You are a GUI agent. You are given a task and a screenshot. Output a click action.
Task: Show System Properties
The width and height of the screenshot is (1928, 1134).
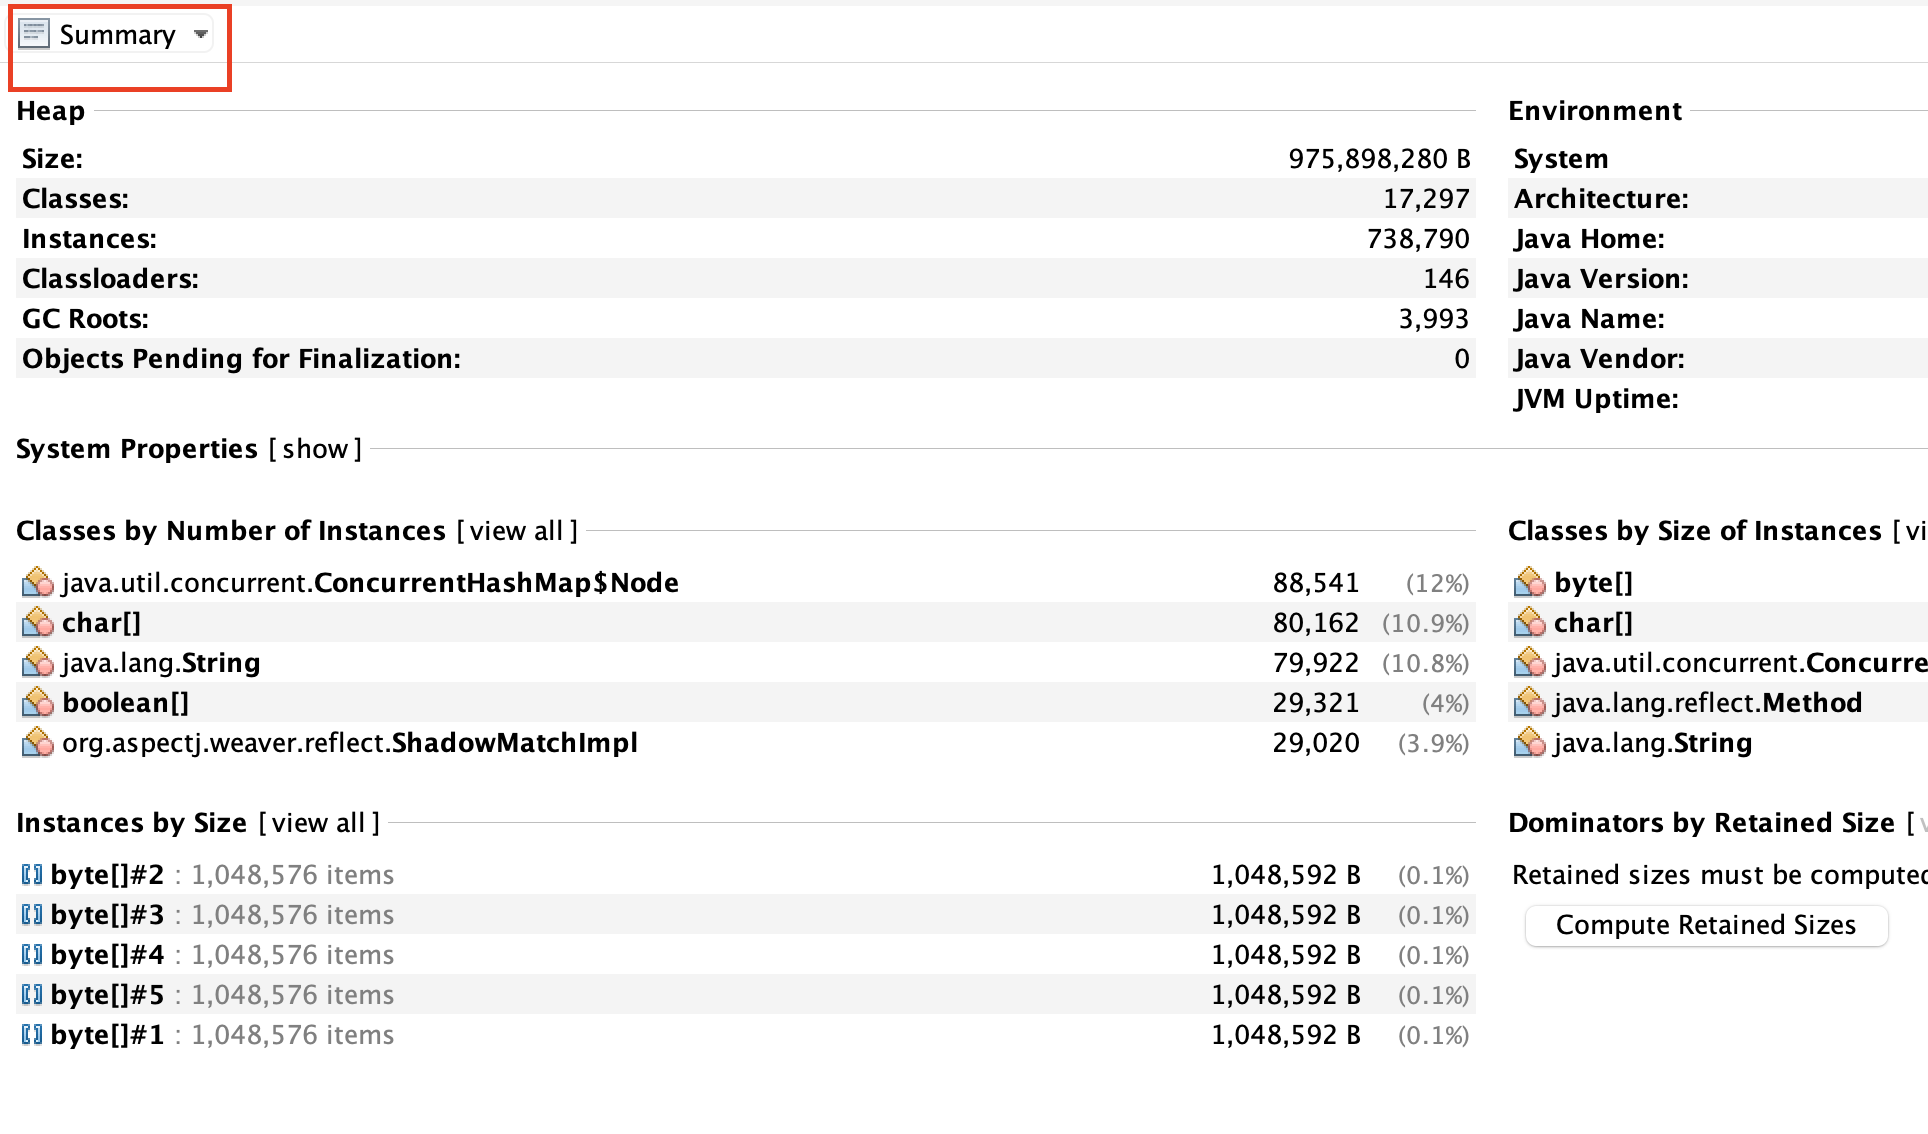[x=315, y=449]
